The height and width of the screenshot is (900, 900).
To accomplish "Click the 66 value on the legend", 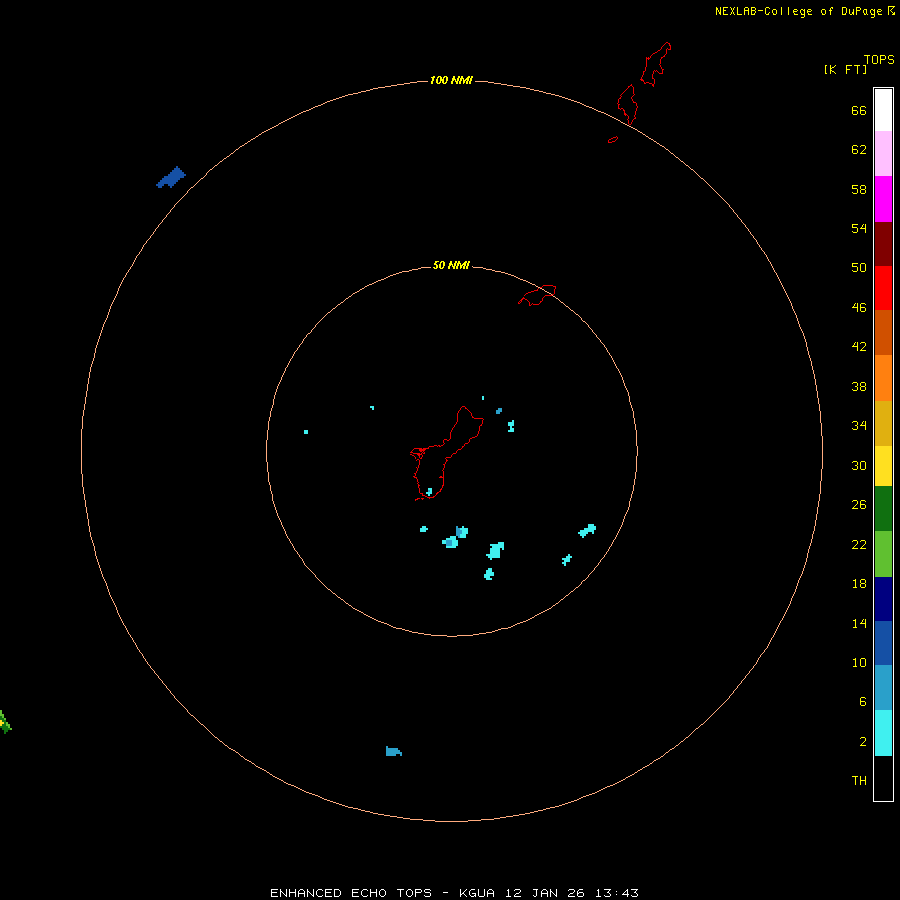I will coord(859,111).
